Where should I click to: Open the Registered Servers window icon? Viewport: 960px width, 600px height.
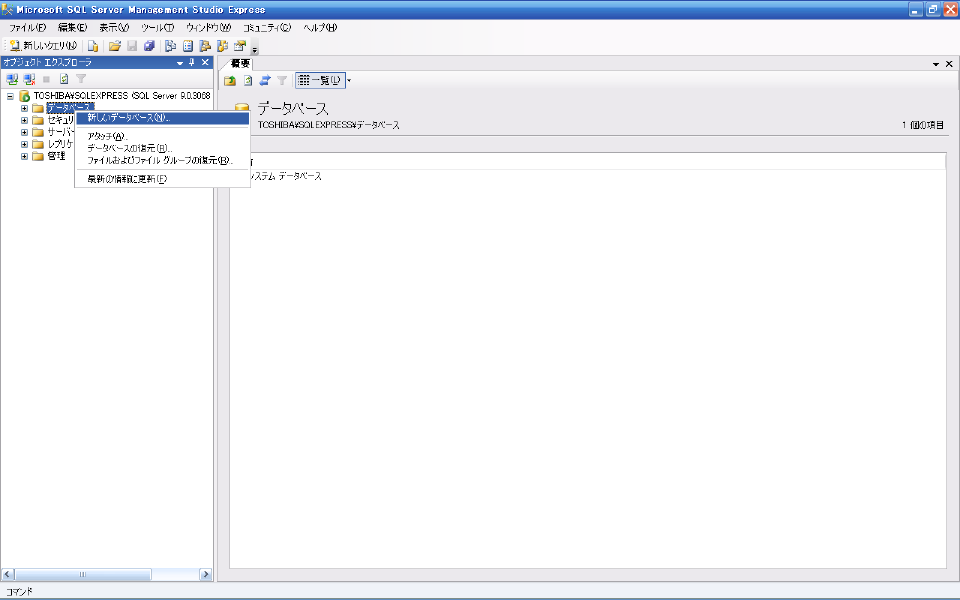[171, 46]
